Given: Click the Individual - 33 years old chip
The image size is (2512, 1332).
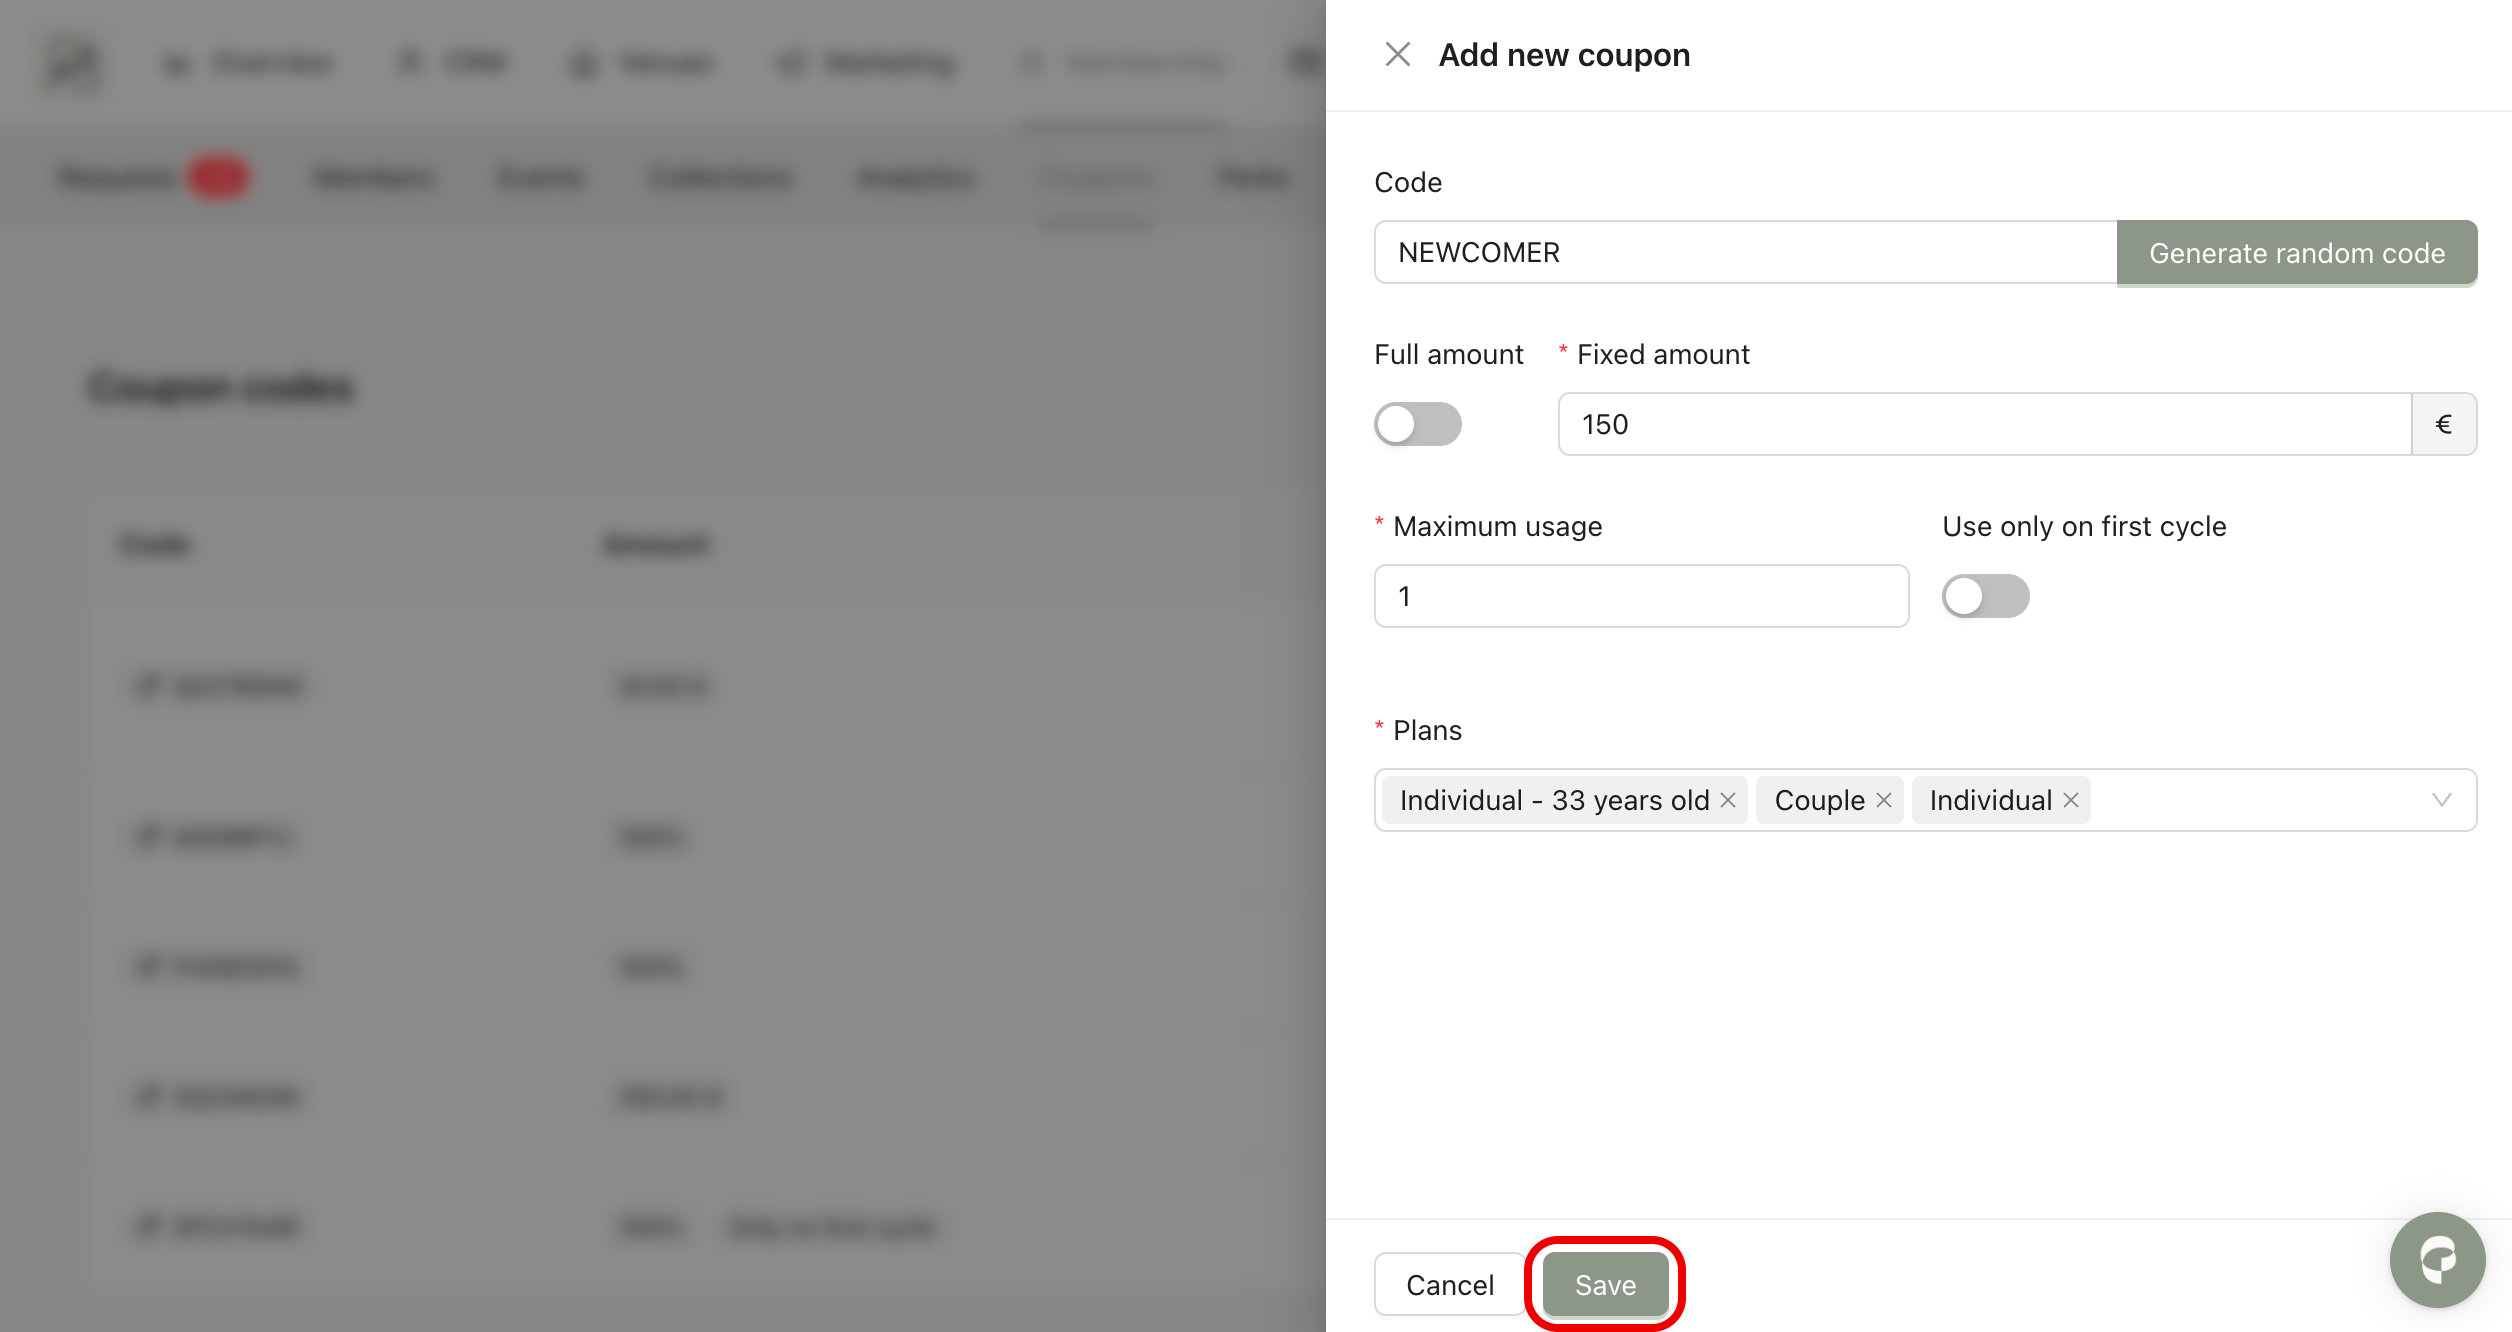Looking at the screenshot, I should (x=1554, y=800).
